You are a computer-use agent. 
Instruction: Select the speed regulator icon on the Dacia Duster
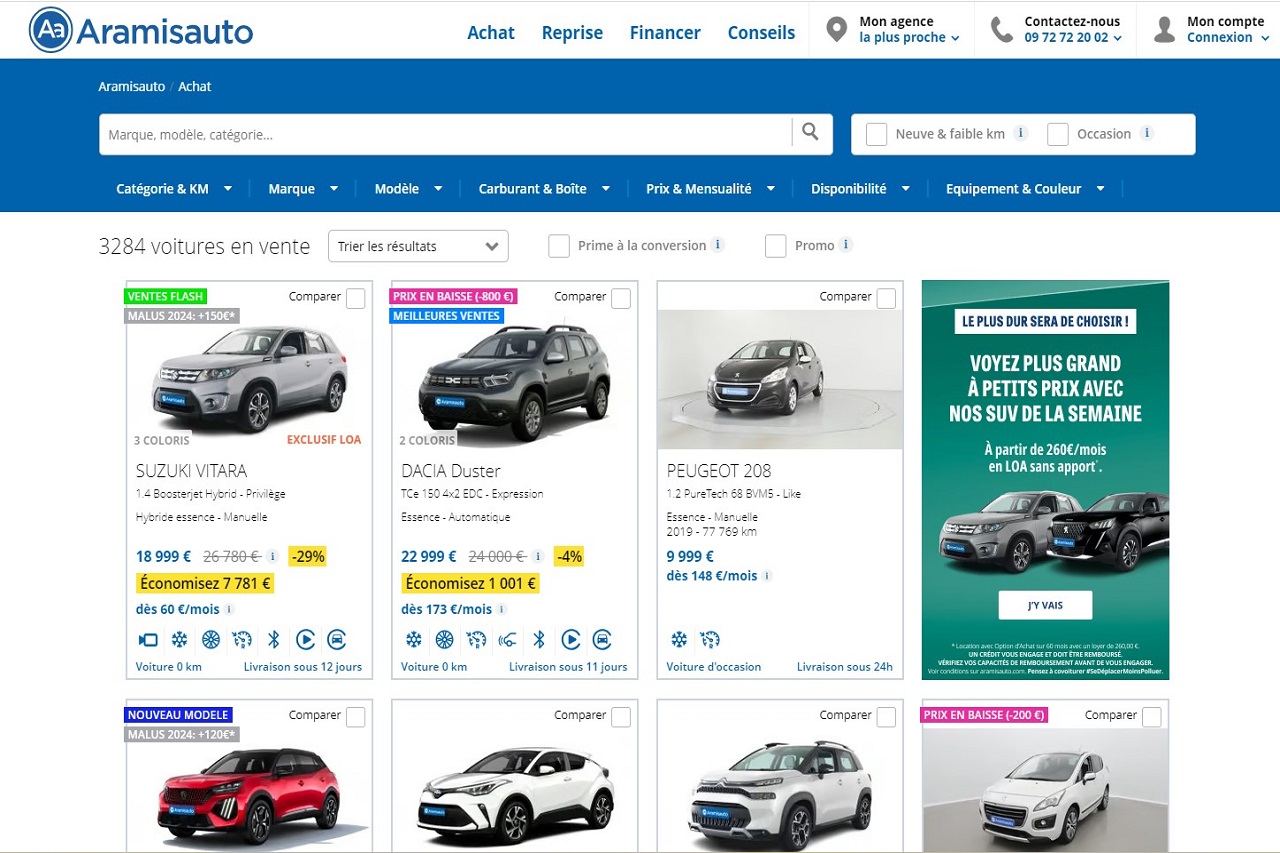pos(475,640)
